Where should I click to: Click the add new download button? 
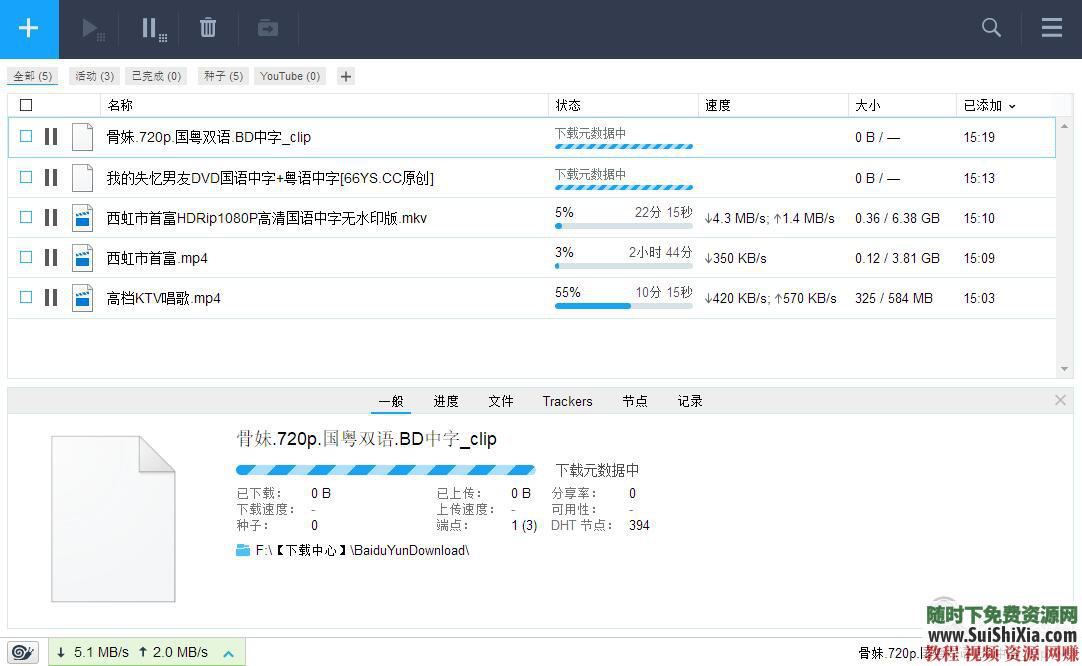point(28,28)
